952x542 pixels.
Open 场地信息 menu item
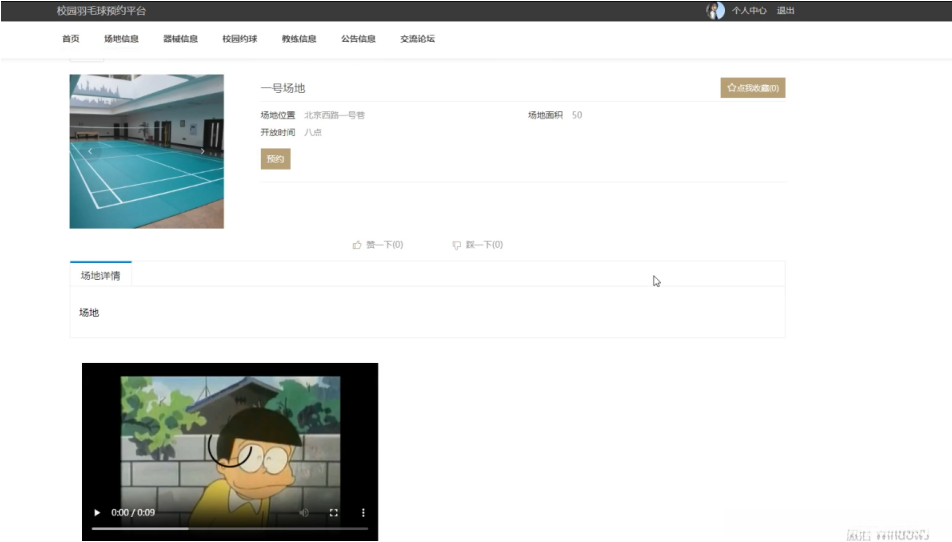[x=121, y=38]
